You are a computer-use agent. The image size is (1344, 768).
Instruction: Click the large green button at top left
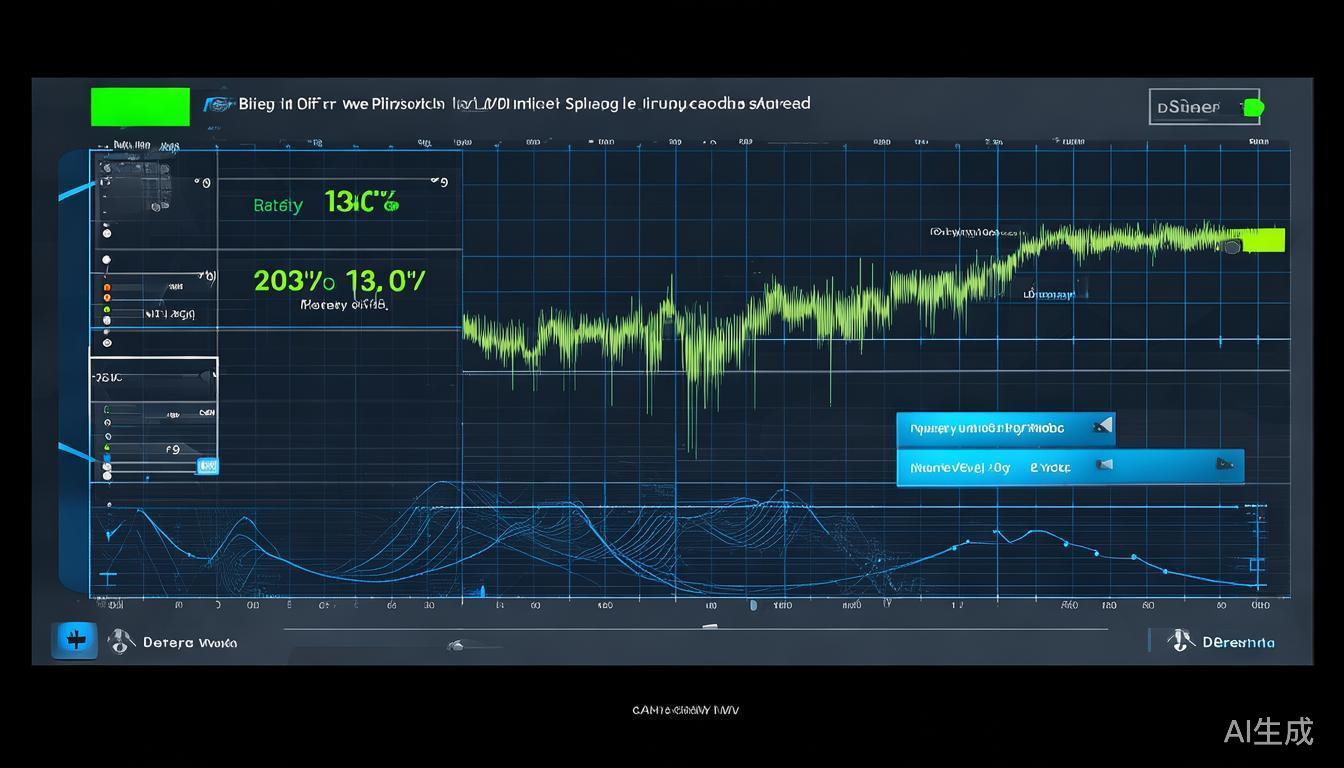click(x=140, y=107)
